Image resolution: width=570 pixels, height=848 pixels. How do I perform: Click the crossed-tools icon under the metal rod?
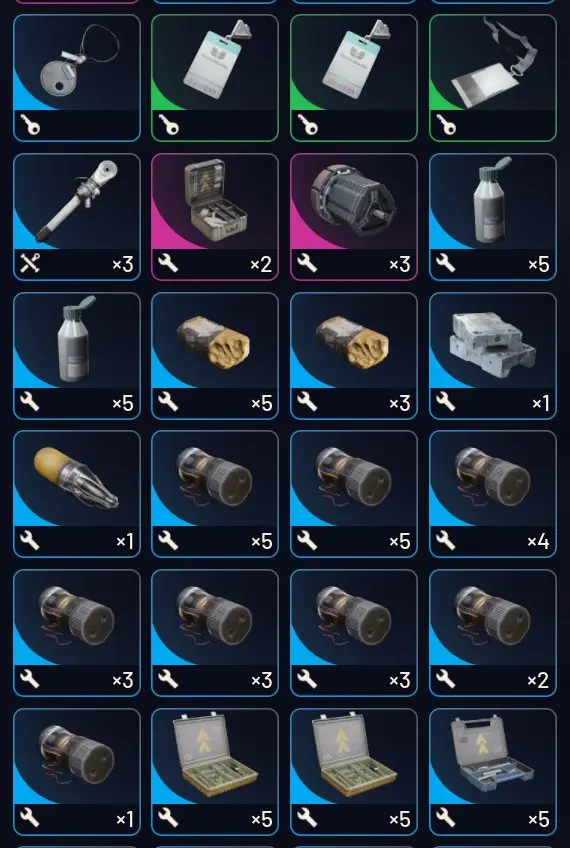pos(30,263)
